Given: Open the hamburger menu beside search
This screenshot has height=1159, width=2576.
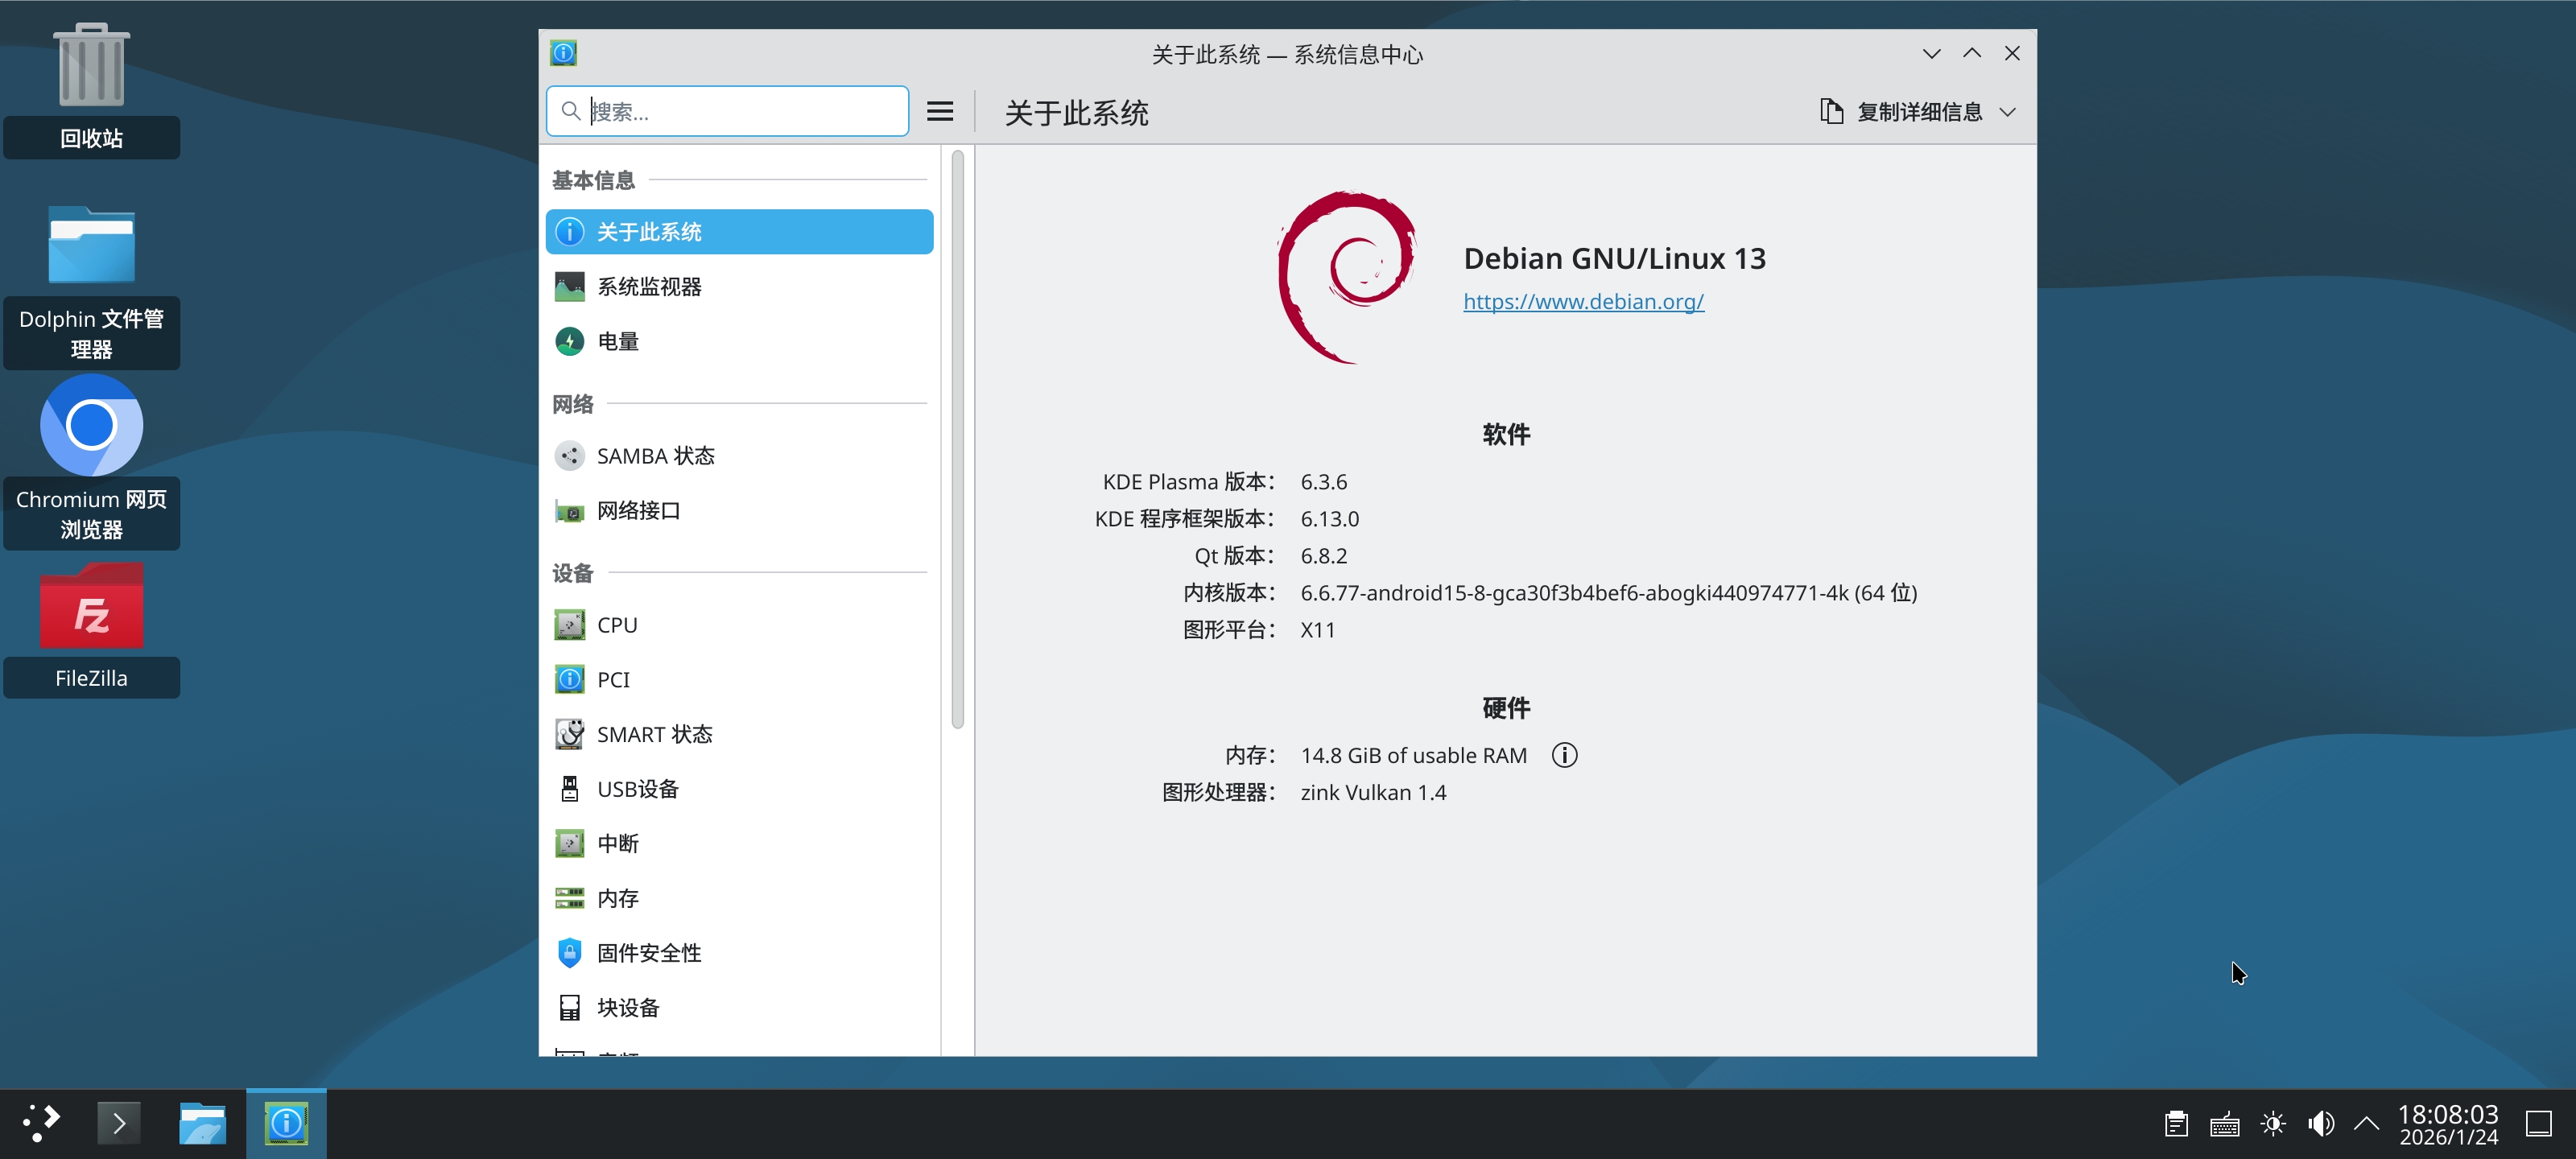Looking at the screenshot, I should [939, 111].
